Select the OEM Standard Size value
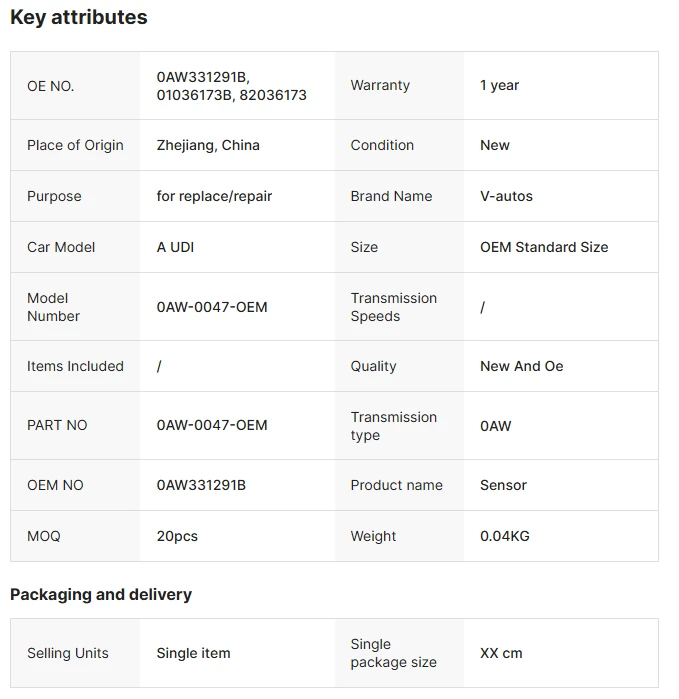Viewport: 679px width, 699px height. pos(544,247)
